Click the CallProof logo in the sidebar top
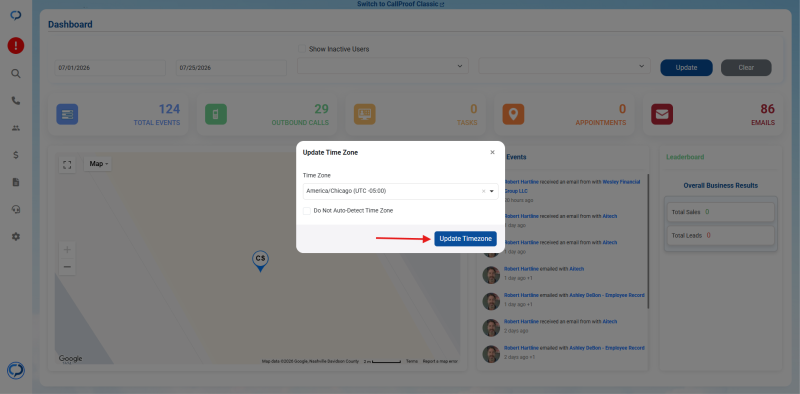Screen dimensions: 800x394 (x=16, y=15)
